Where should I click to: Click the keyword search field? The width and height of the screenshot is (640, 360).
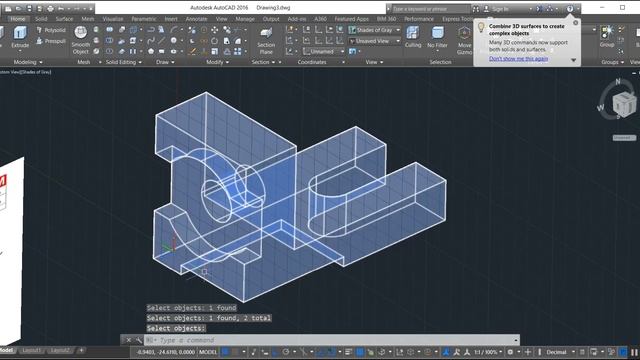430,9
